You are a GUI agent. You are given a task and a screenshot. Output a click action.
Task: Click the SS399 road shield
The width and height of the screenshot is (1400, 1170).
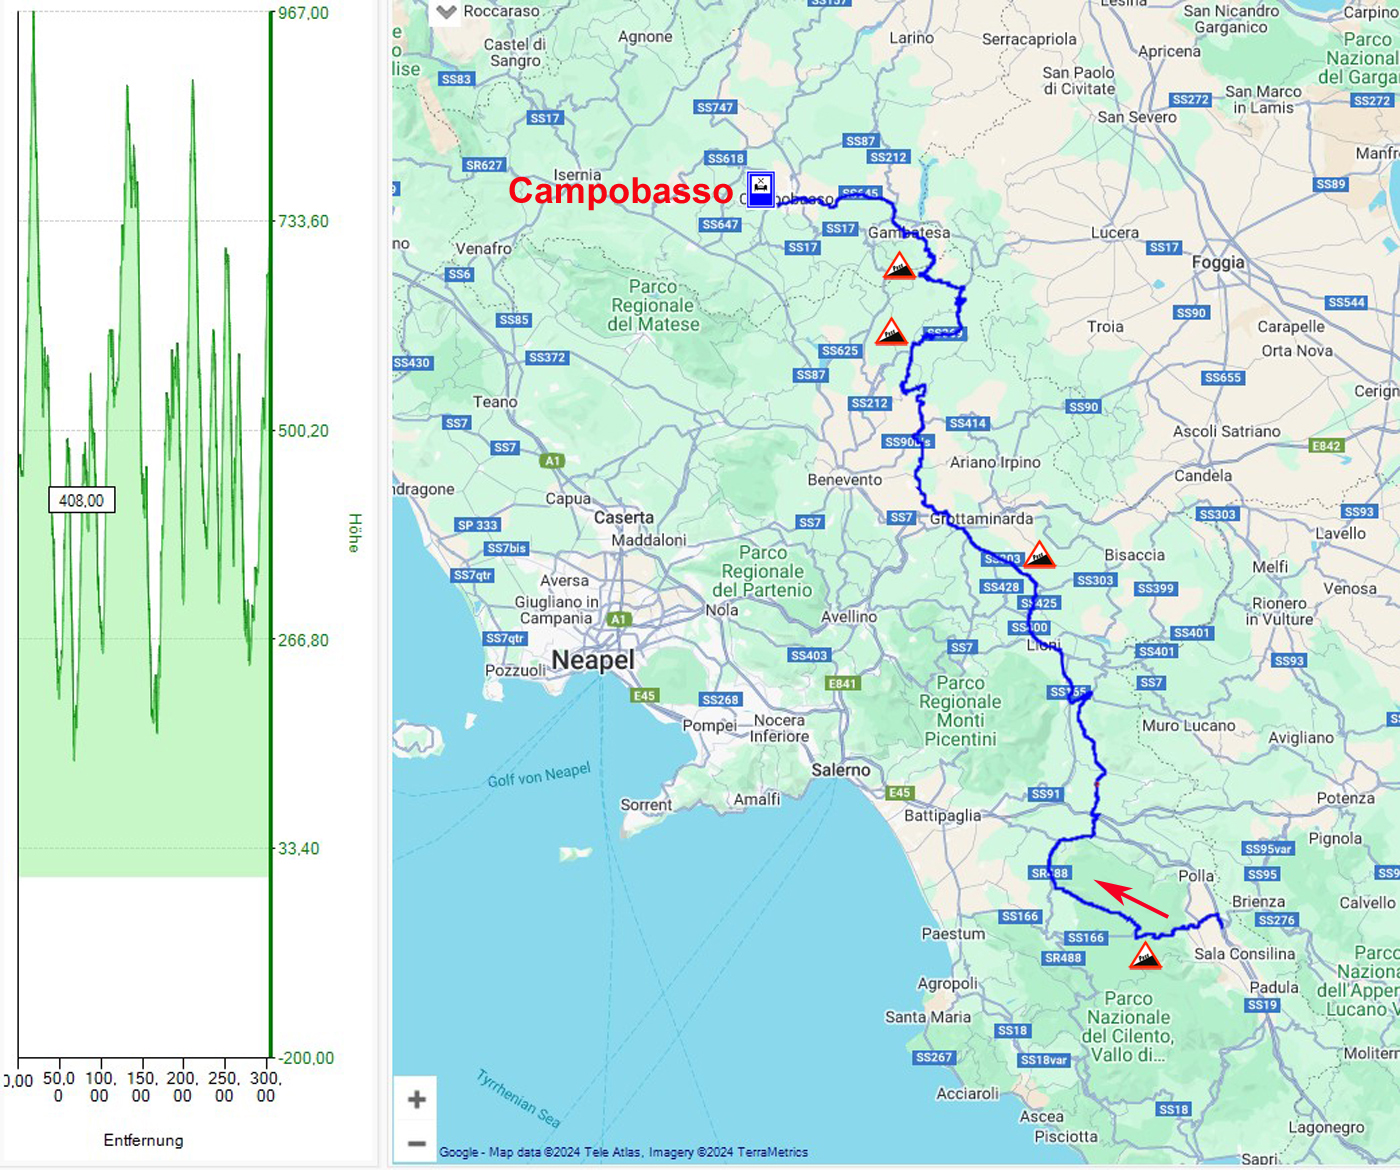[x=1155, y=588]
